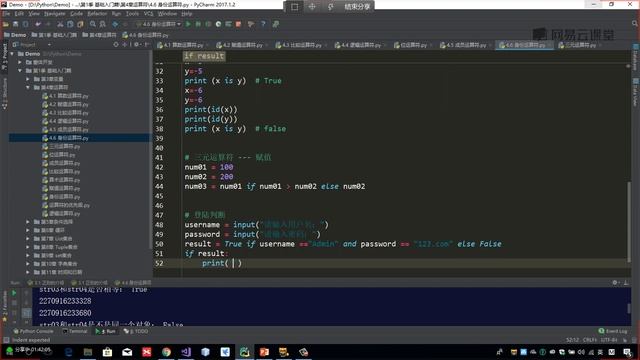The height and width of the screenshot is (360, 640).
Task: Collapse the 第4章 folder in the project tree
Action: (x=28, y=87)
